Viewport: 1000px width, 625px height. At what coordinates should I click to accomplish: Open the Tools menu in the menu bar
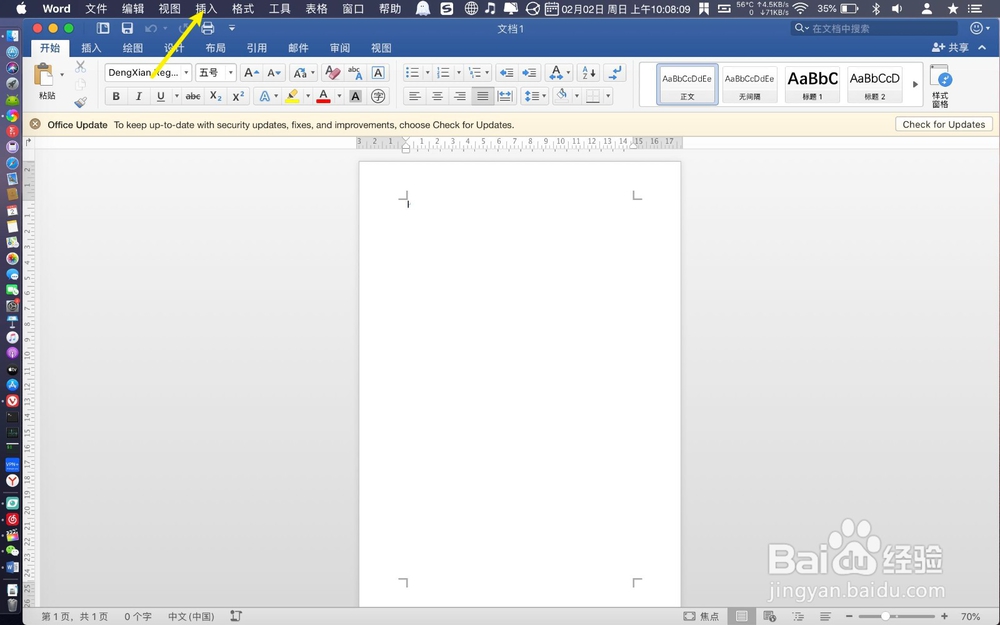point(279,9)
